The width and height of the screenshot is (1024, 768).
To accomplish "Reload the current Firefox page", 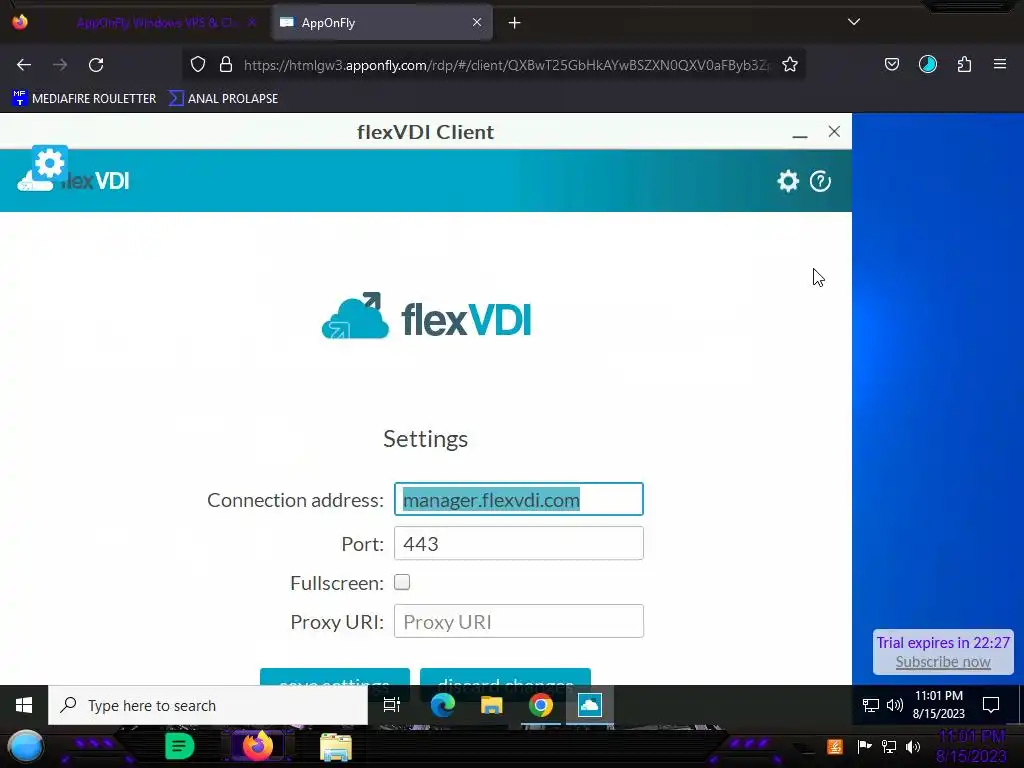I will pos(96,65).
